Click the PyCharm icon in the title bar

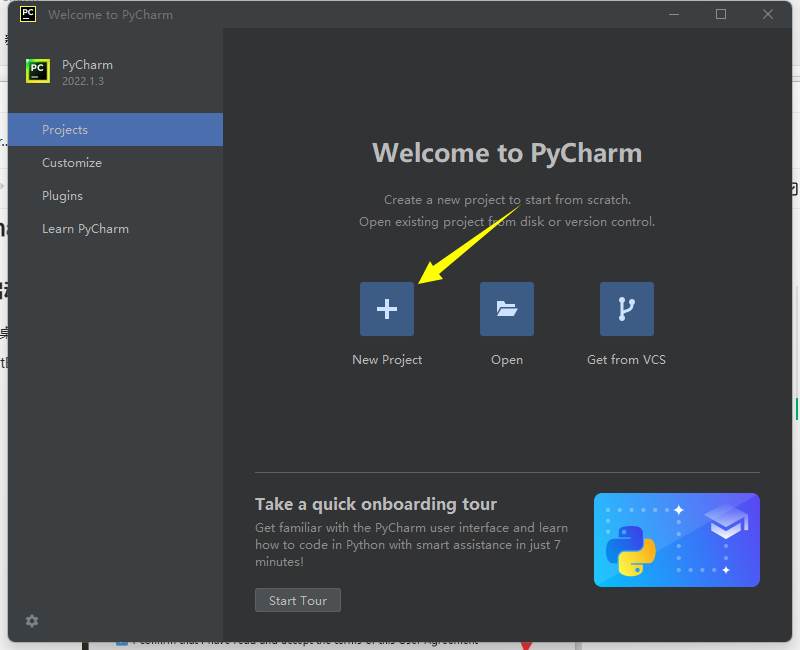[28, 14]
